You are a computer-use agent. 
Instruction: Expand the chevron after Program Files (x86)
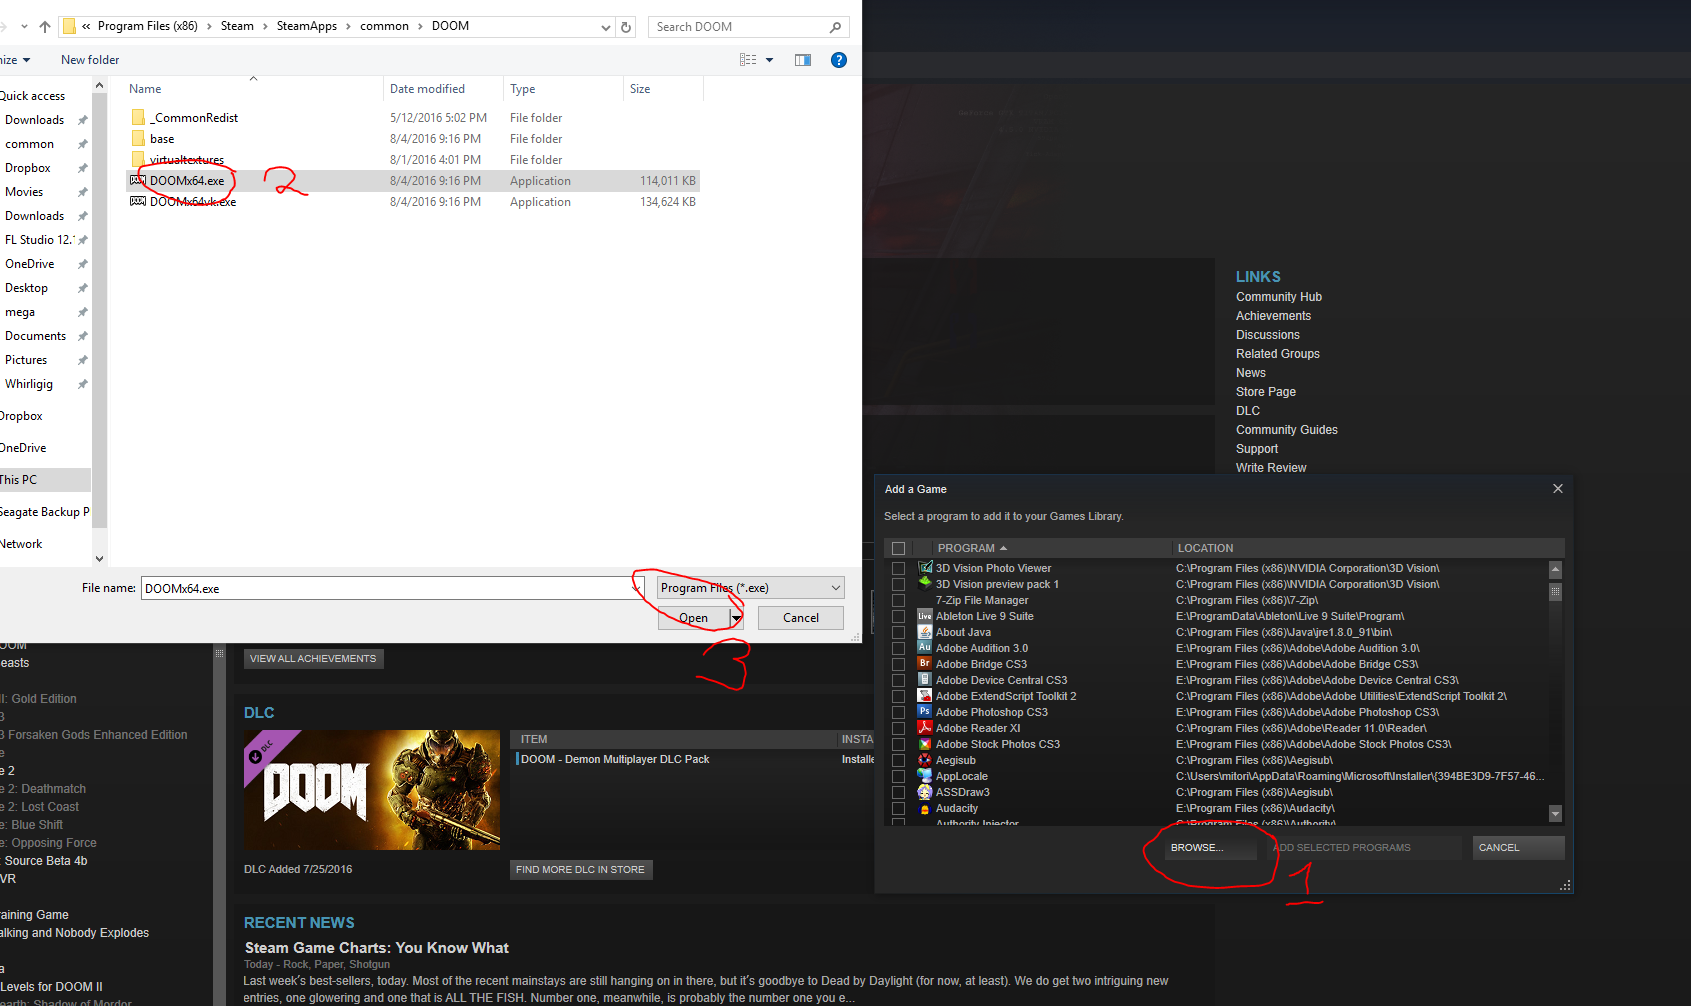(209, 27)
